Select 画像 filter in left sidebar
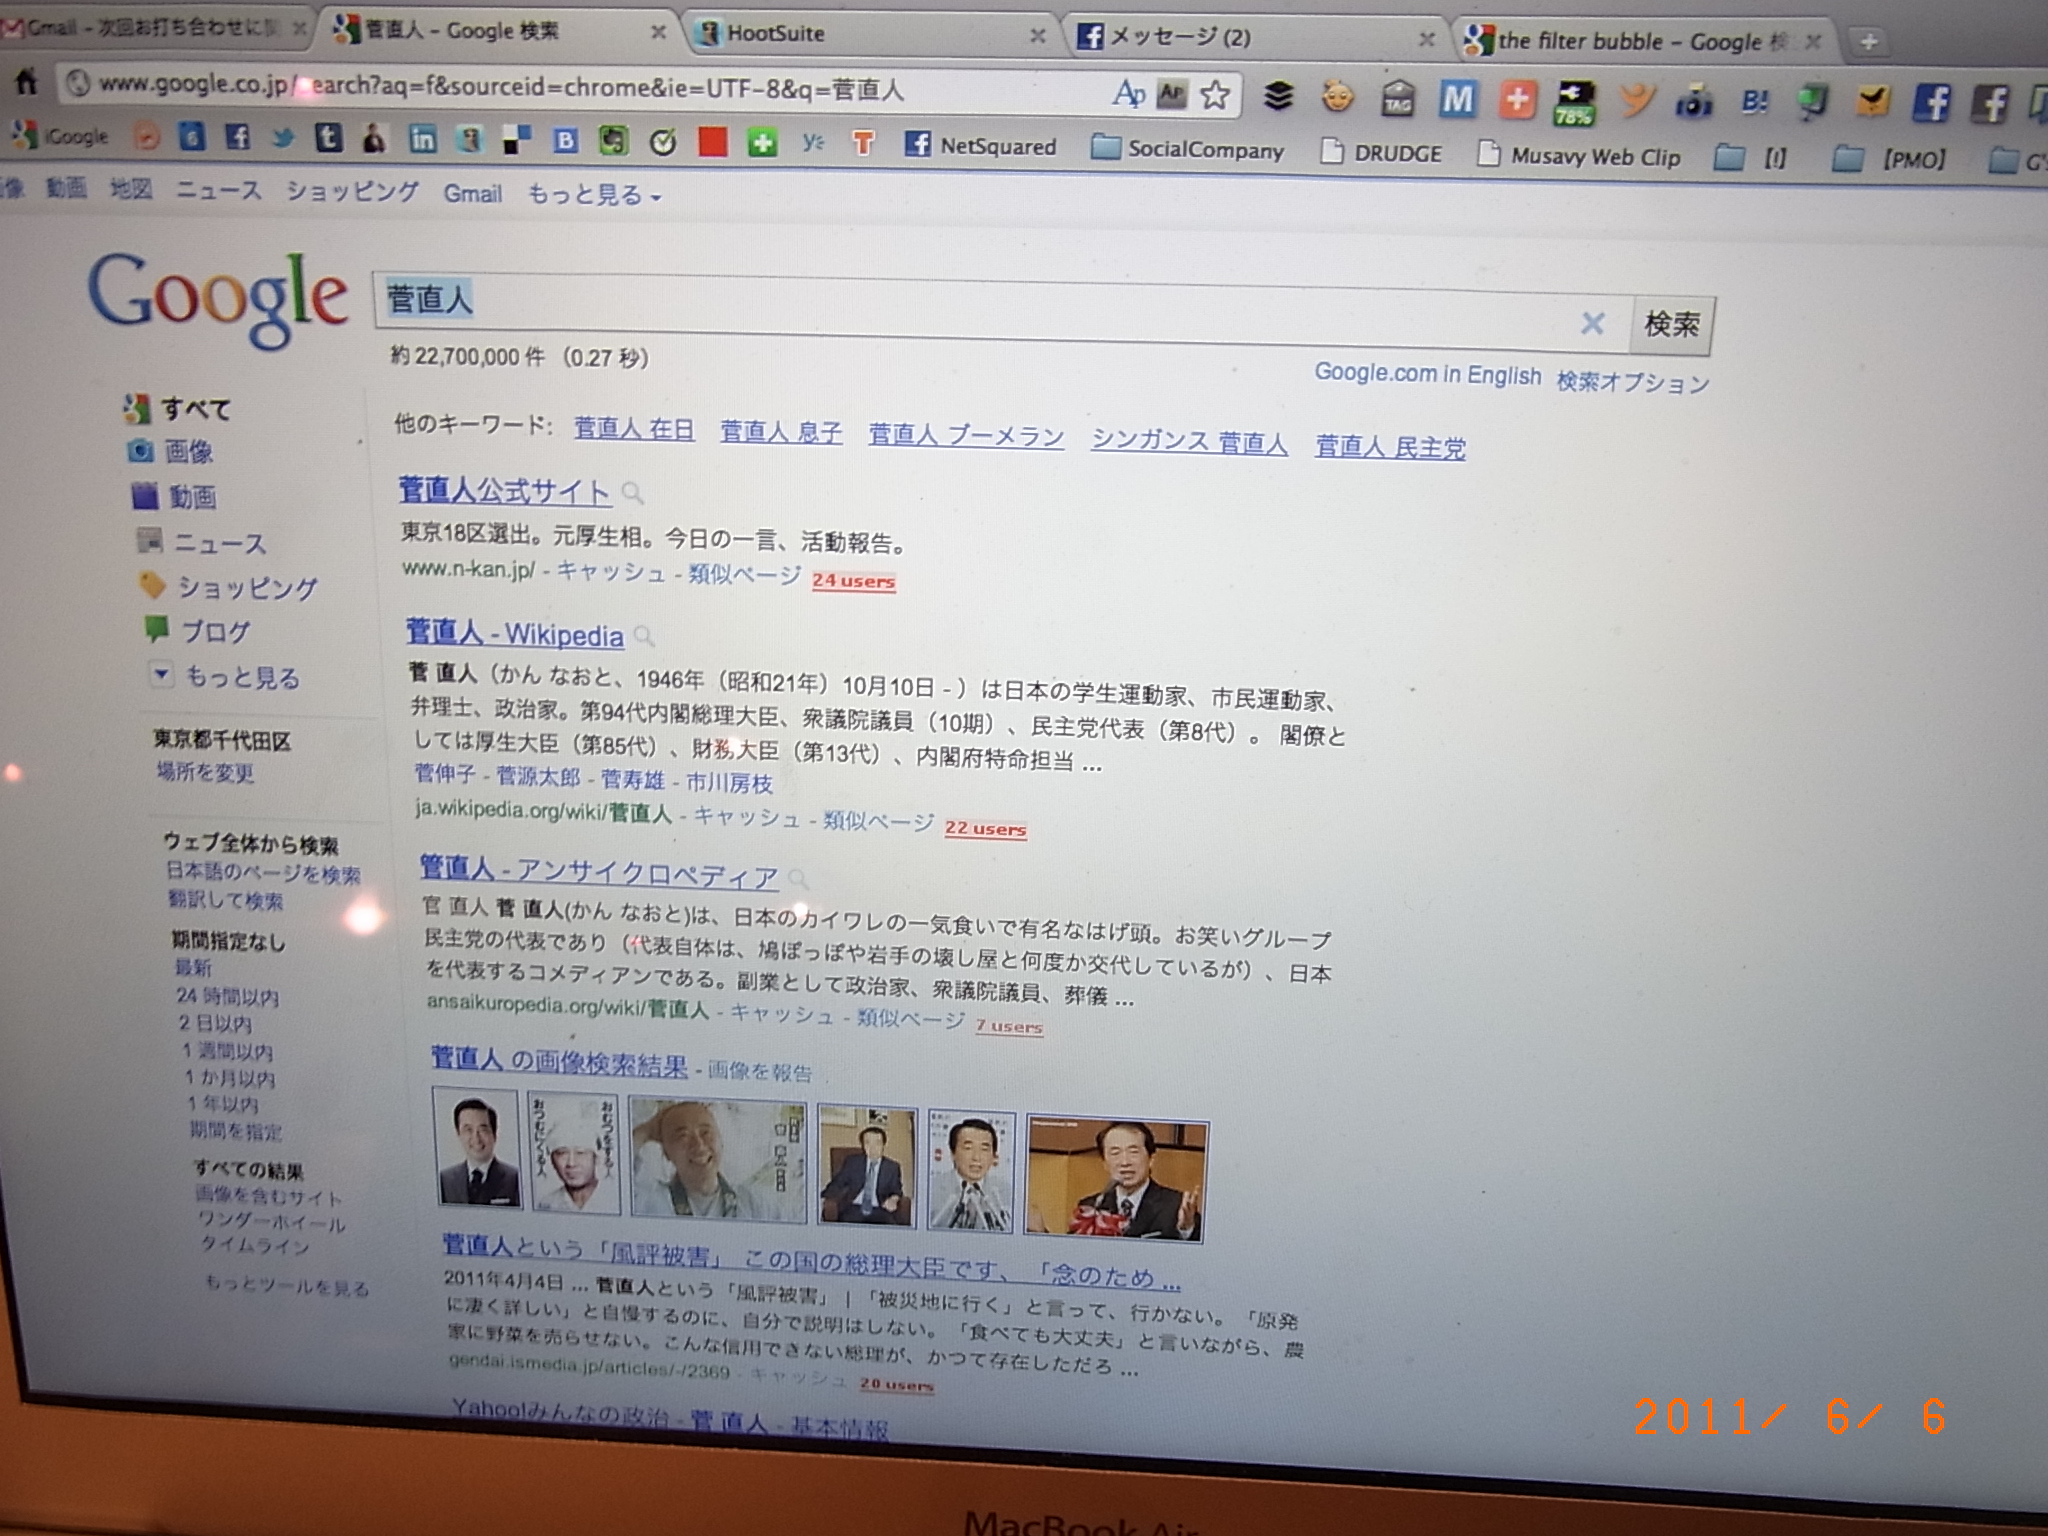 pyautogui.click(x=188, y=452)
